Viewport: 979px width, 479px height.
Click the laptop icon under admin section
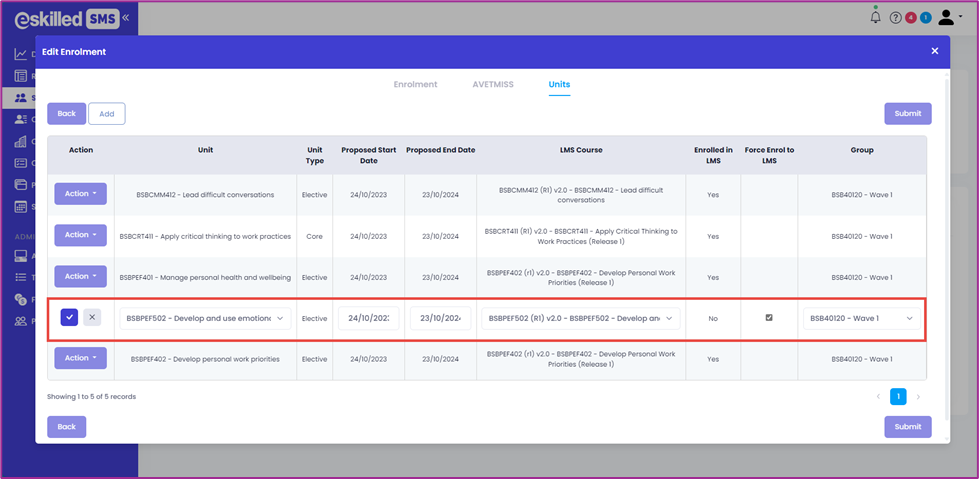(x=21, y=255)
